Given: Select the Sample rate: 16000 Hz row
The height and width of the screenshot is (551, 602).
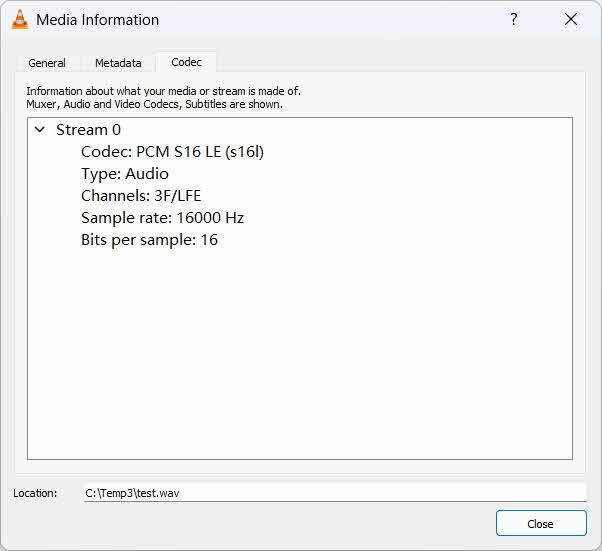Looking at the screenshot, I should click(162, 218).
